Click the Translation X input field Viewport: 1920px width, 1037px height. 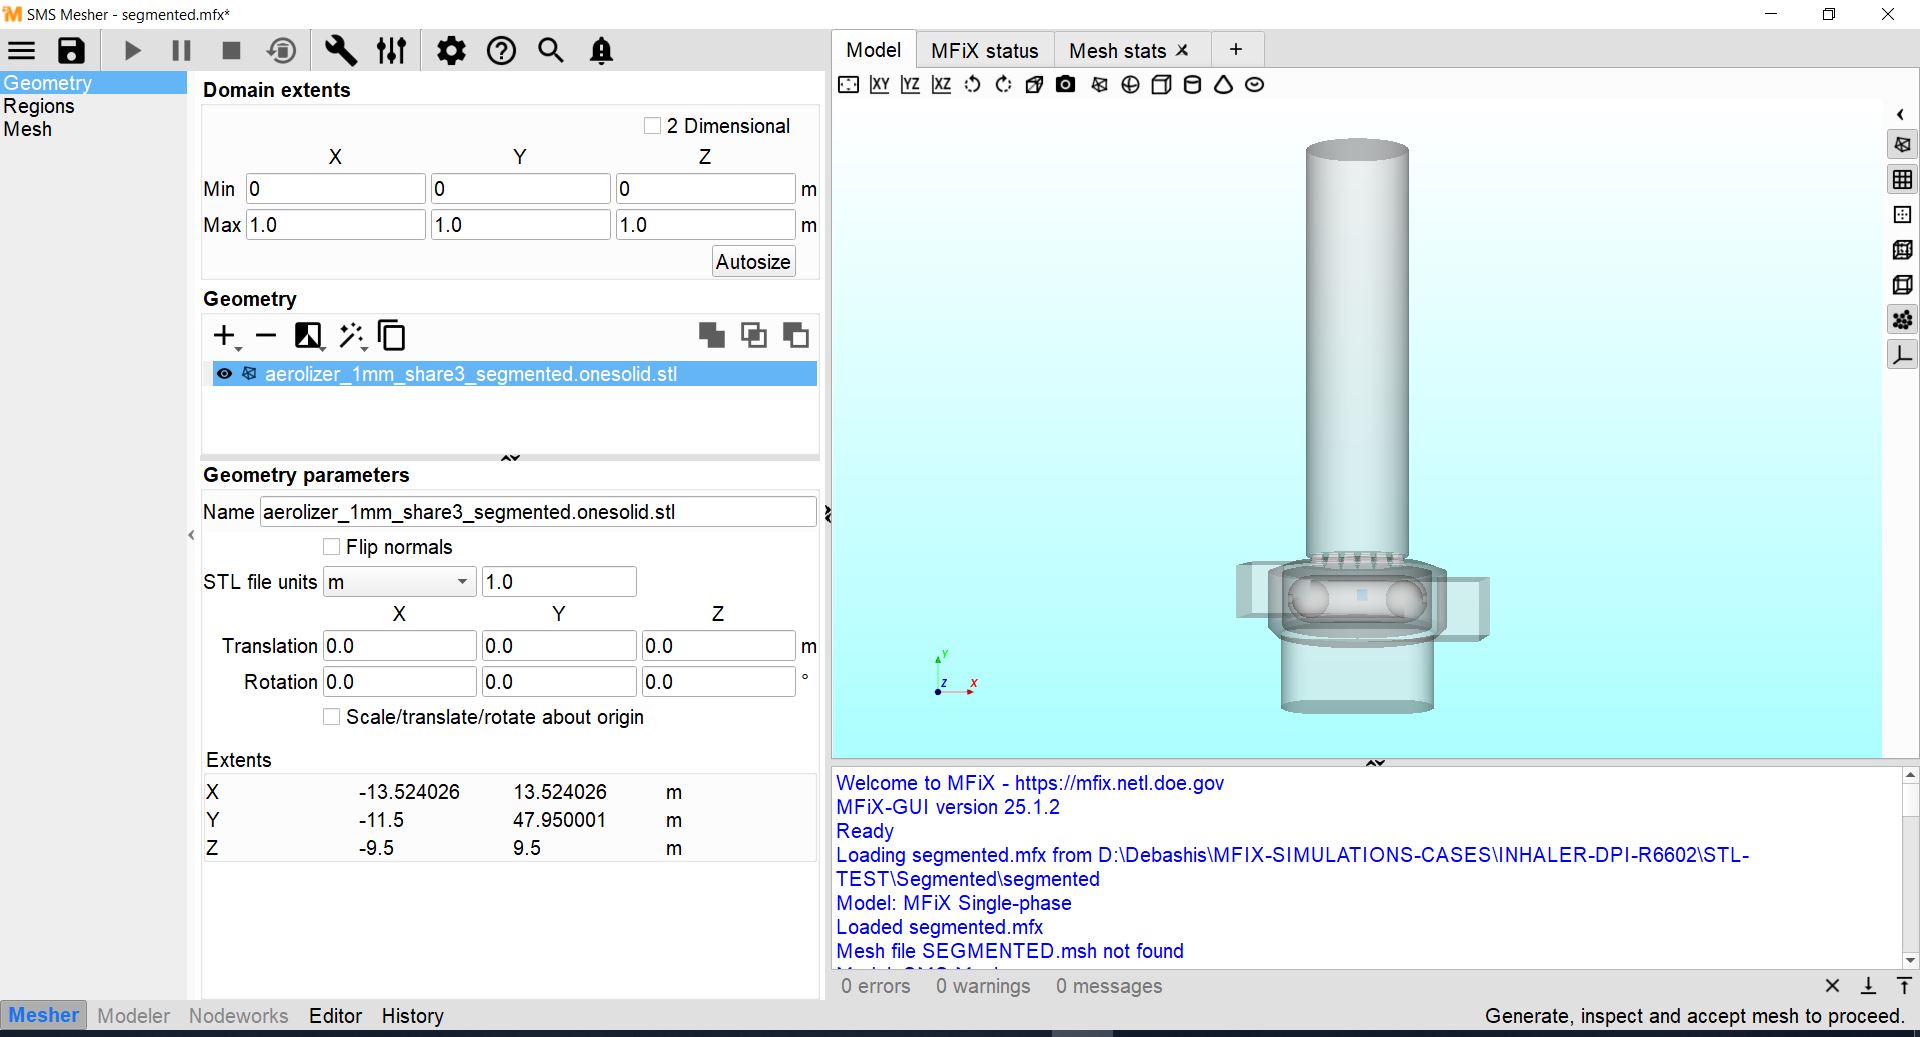(399, 646)
